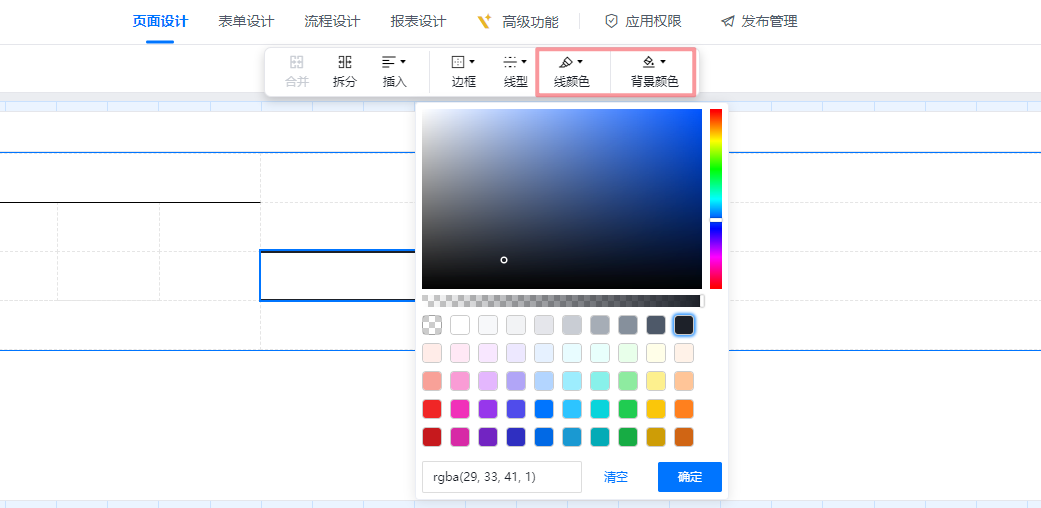Image resolution: width=1041 pixels, height=508 pixels.
Task: Click the Background color (背景颜色) fill icon
Action: pyautogui.click(x=649, y=62)
